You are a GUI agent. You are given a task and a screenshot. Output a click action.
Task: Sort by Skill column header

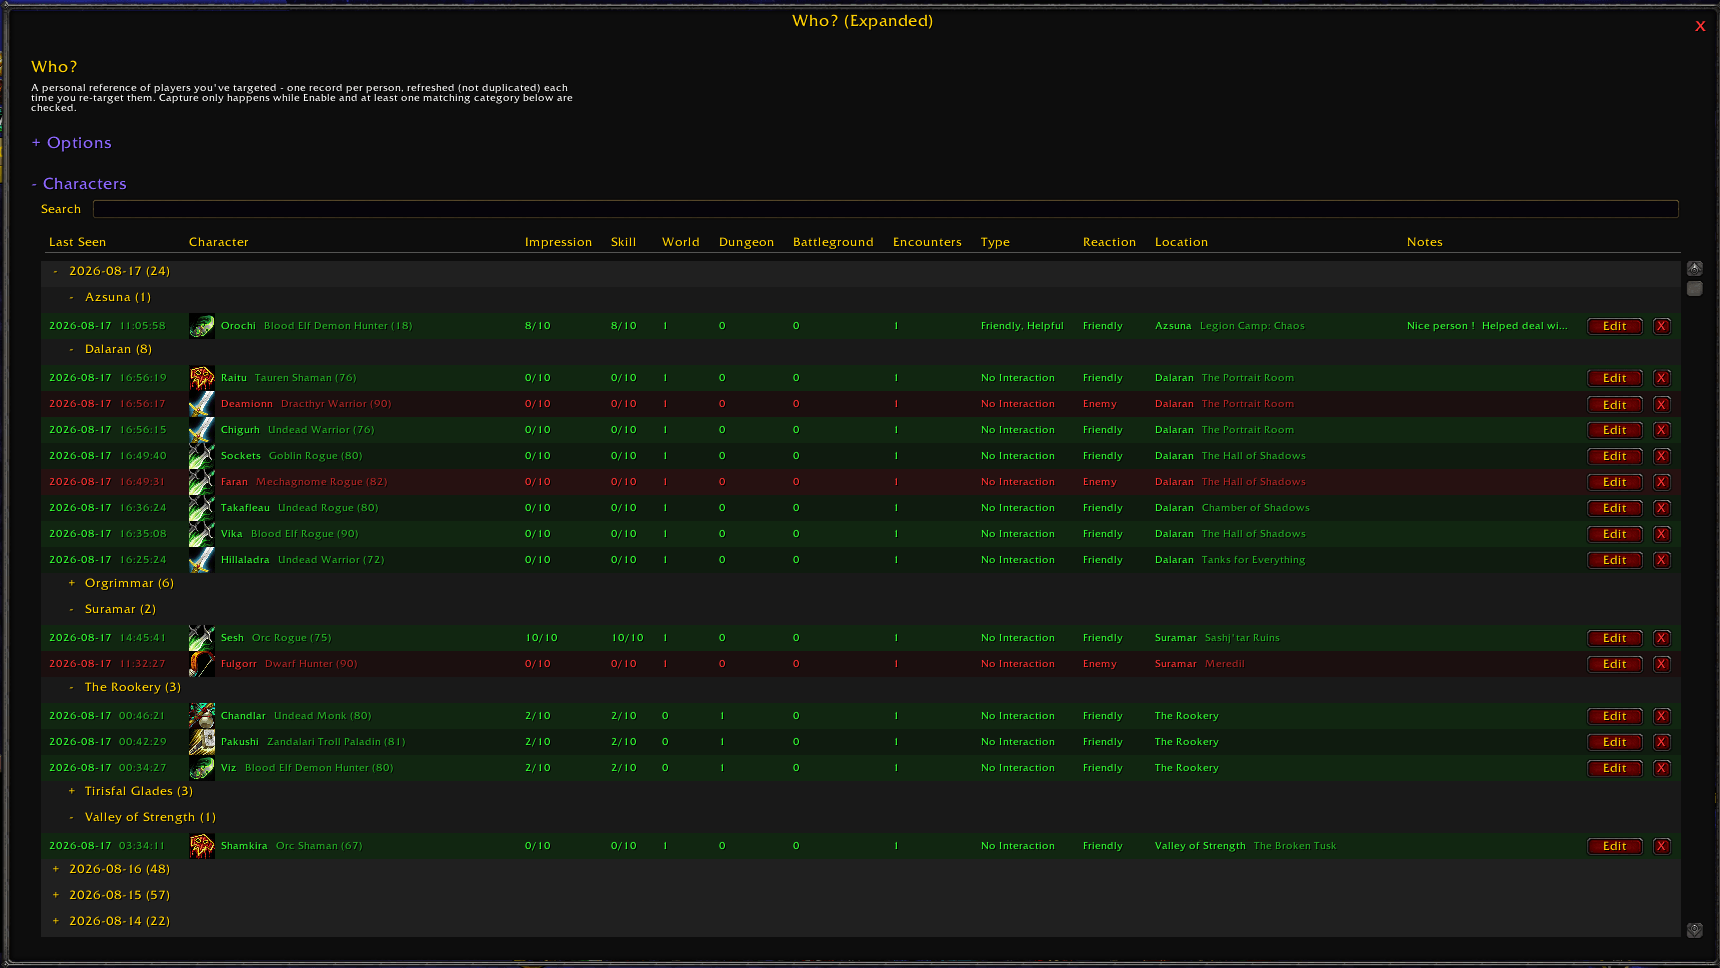coord(623,242)
